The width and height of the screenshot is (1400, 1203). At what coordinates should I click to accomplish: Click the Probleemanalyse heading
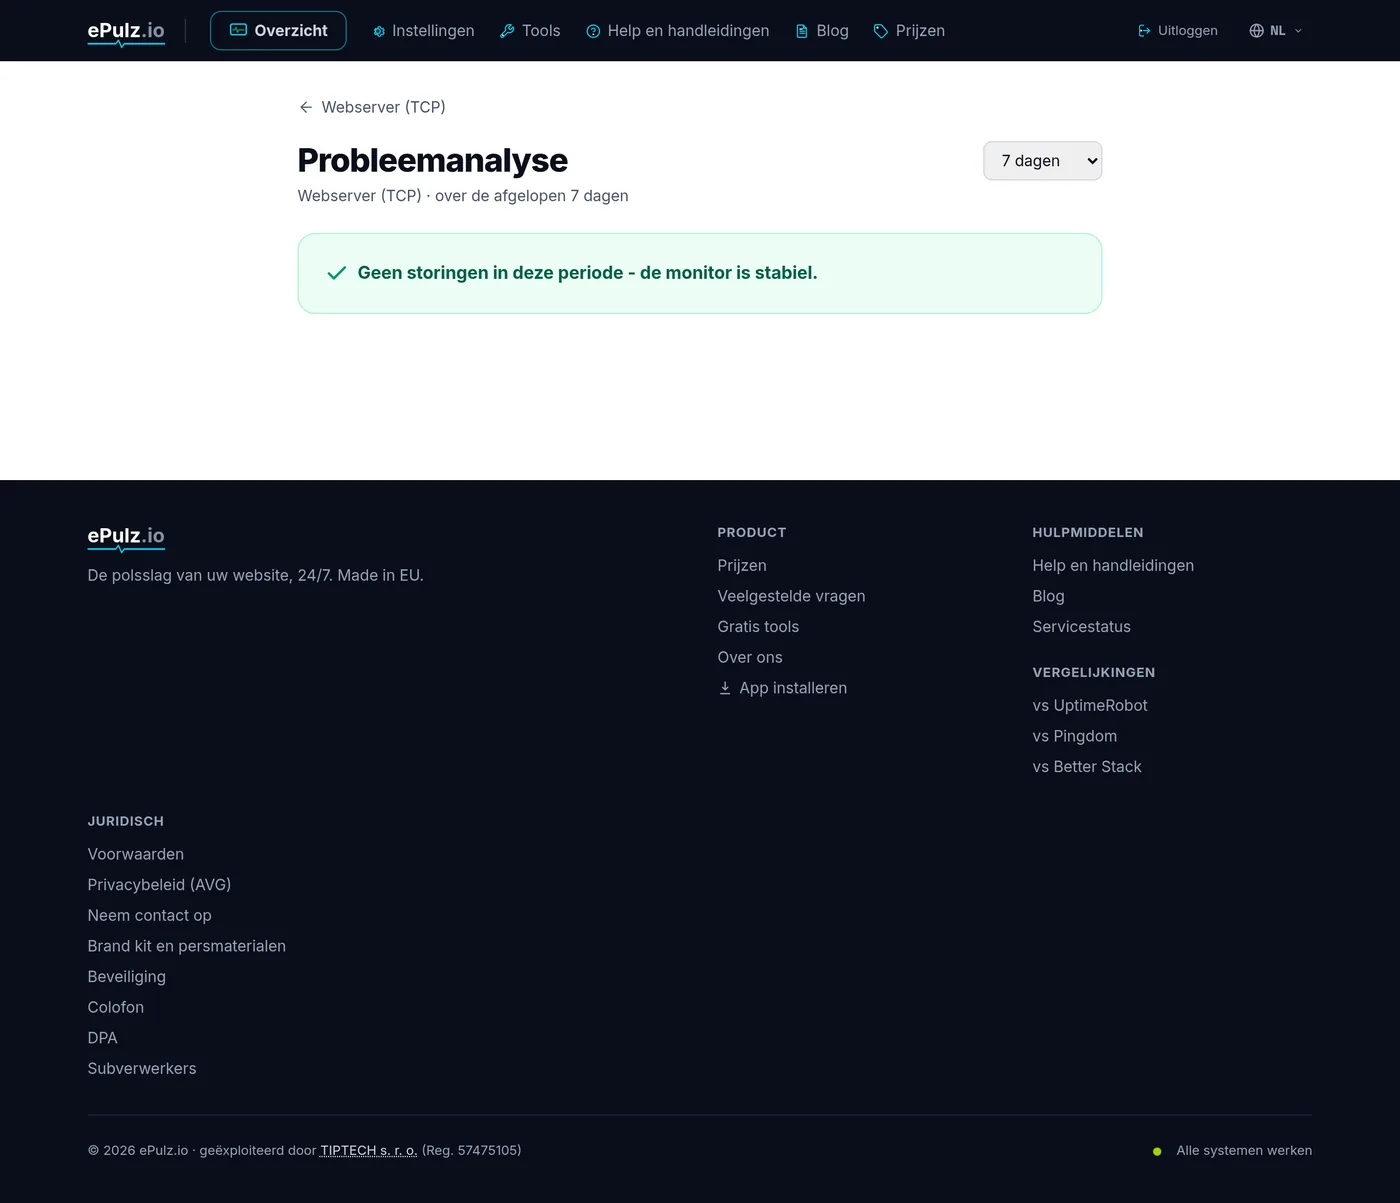433,160
